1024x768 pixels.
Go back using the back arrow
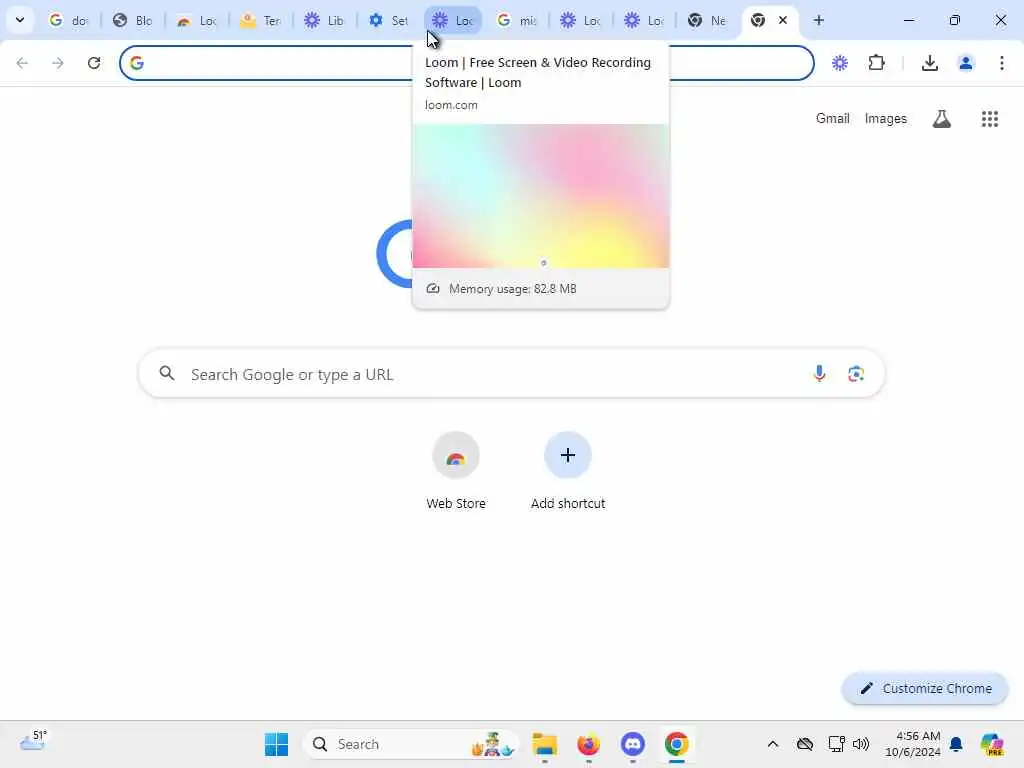pos(22,63)
